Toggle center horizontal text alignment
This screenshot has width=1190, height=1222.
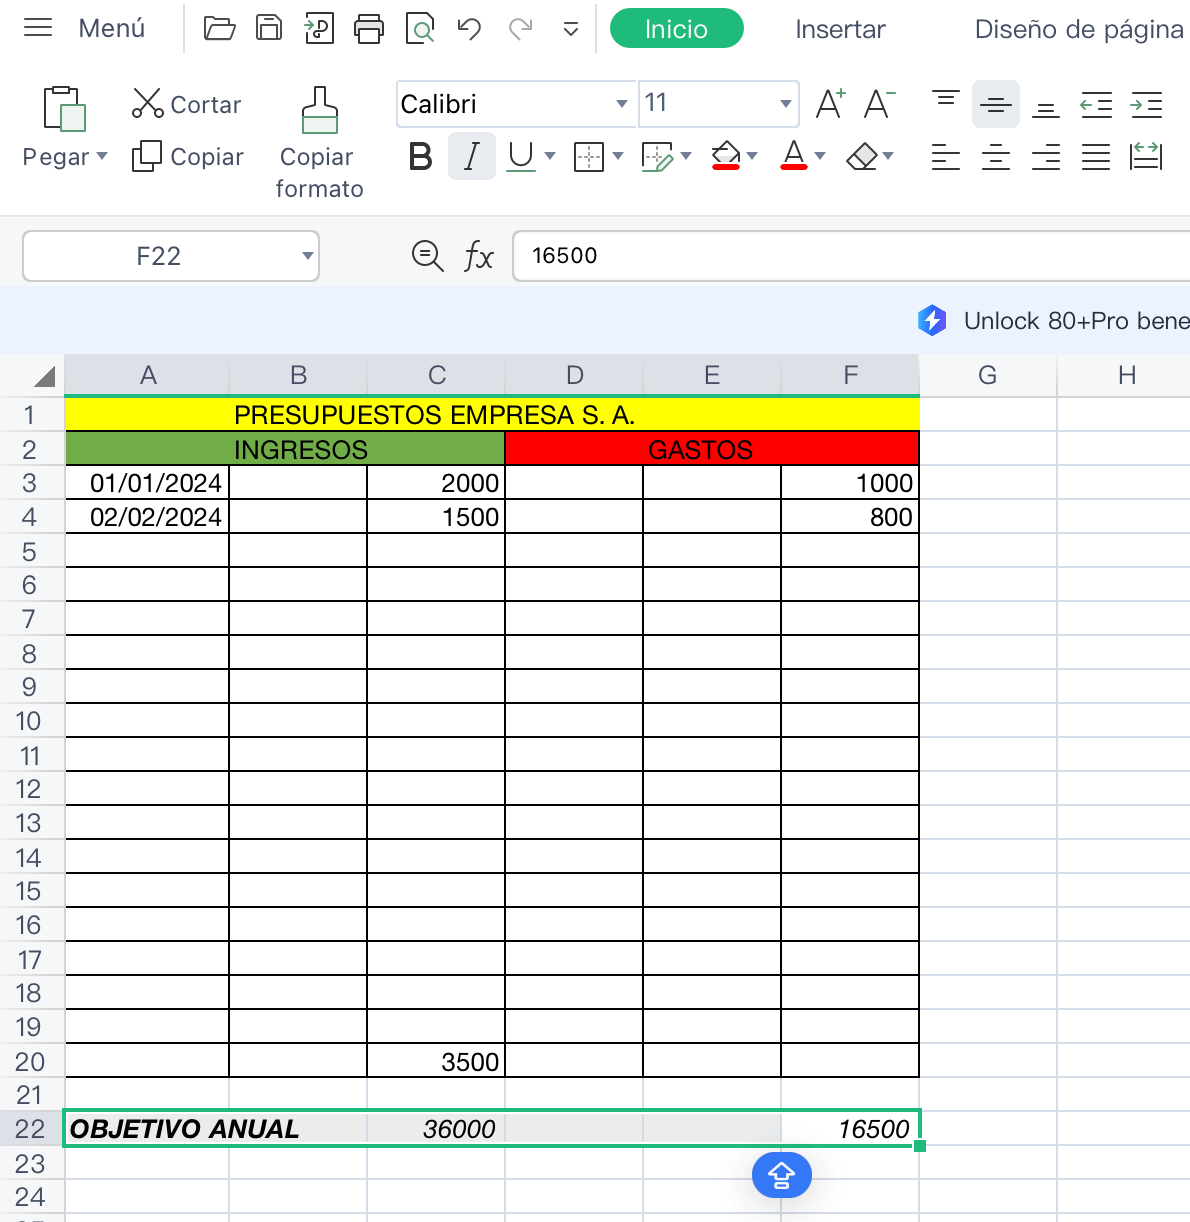pos(996,157)
